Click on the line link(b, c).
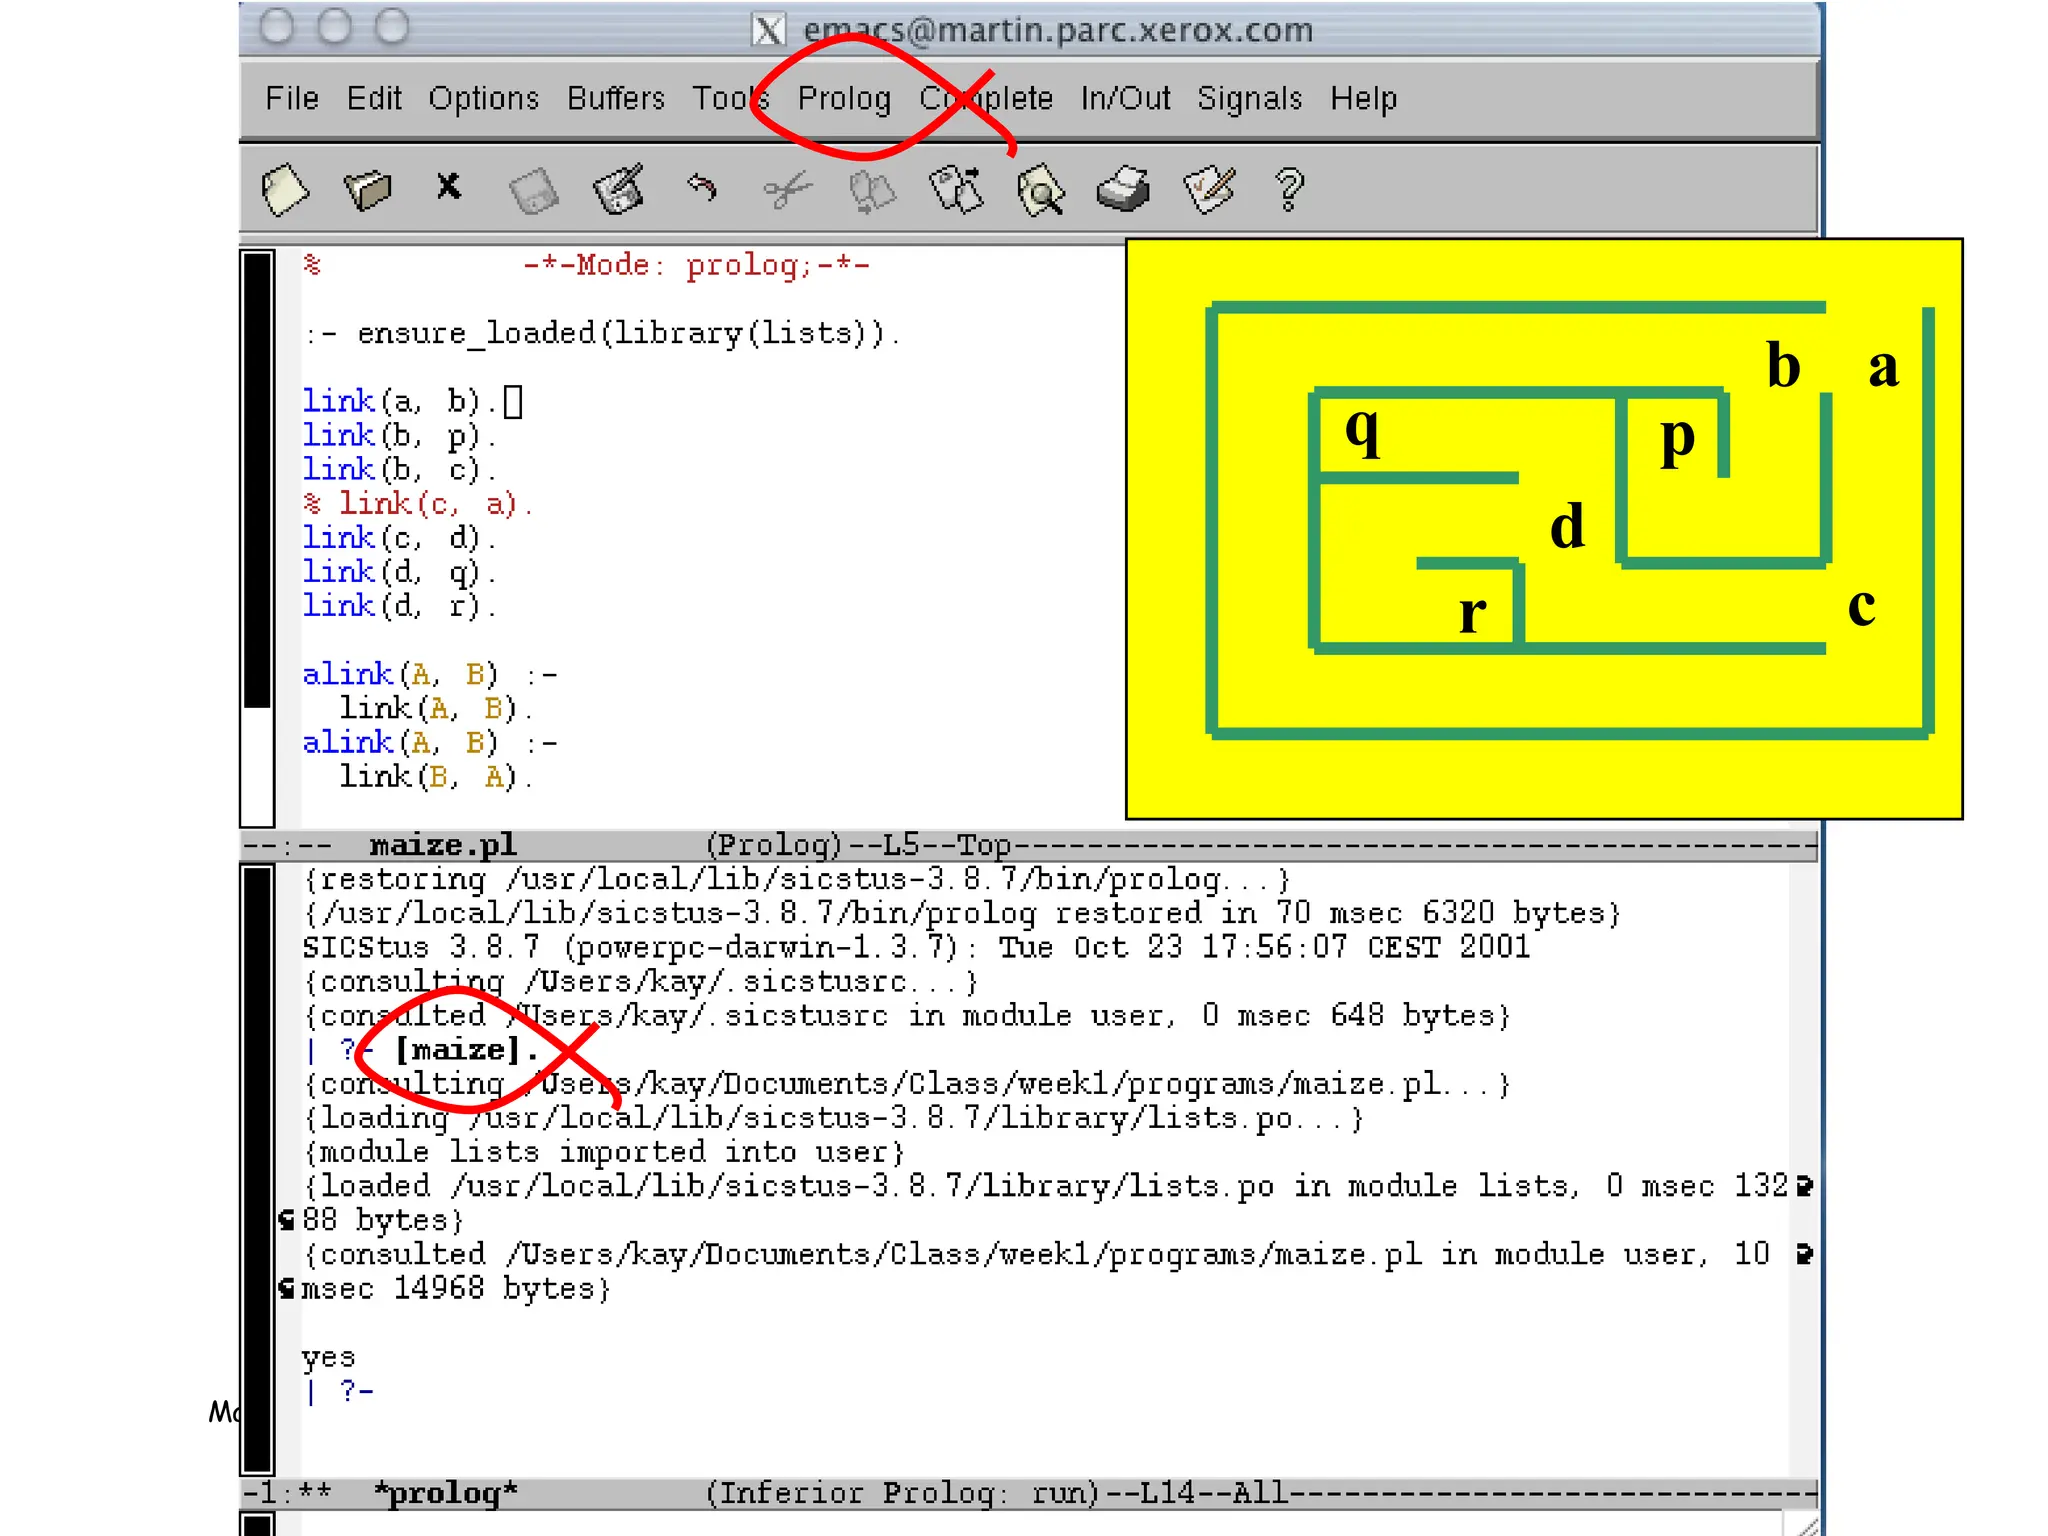This screenshot has height=1536, width=2048. point(400,470)
